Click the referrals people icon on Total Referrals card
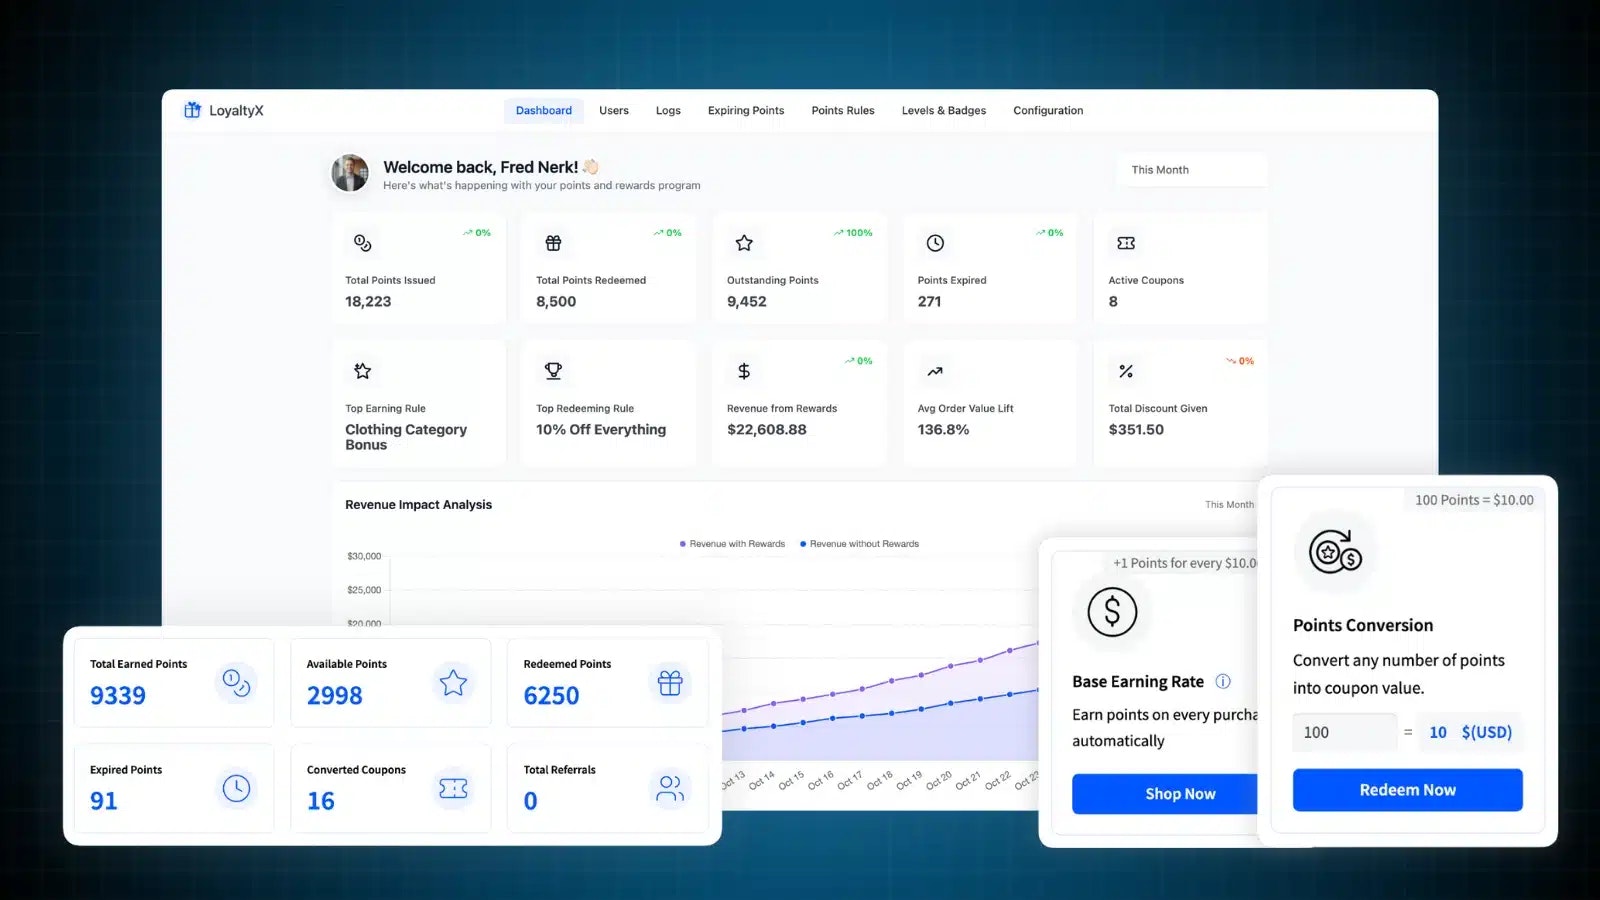The height and width of the screenshot is (900, 1600). click(670, 788)
